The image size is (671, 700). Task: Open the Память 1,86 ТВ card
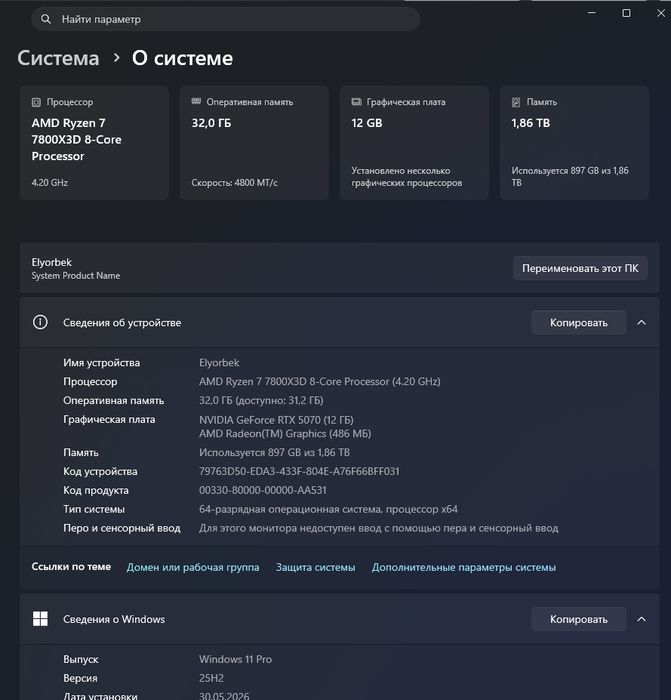[575, 142]
